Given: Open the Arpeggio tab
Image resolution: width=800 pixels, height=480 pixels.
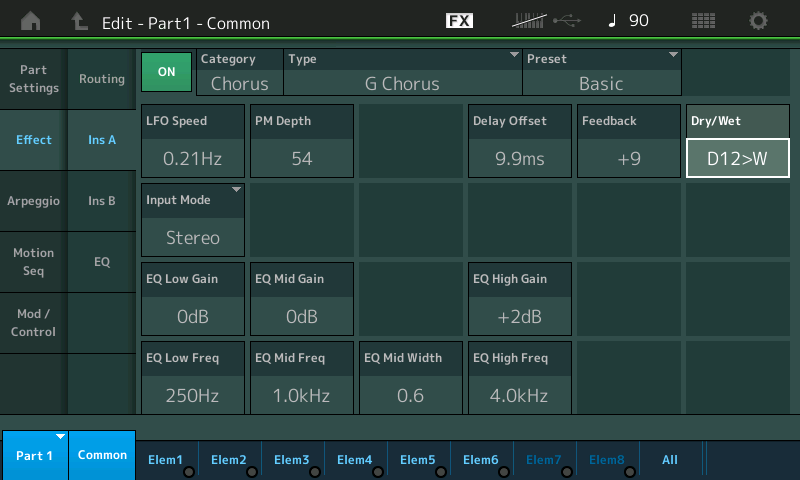Looking at the screenshot, I should click(33, 201).
